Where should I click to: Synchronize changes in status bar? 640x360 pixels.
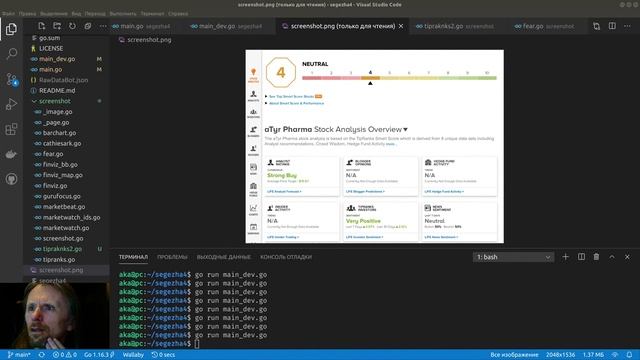click(x=42, y=355)
